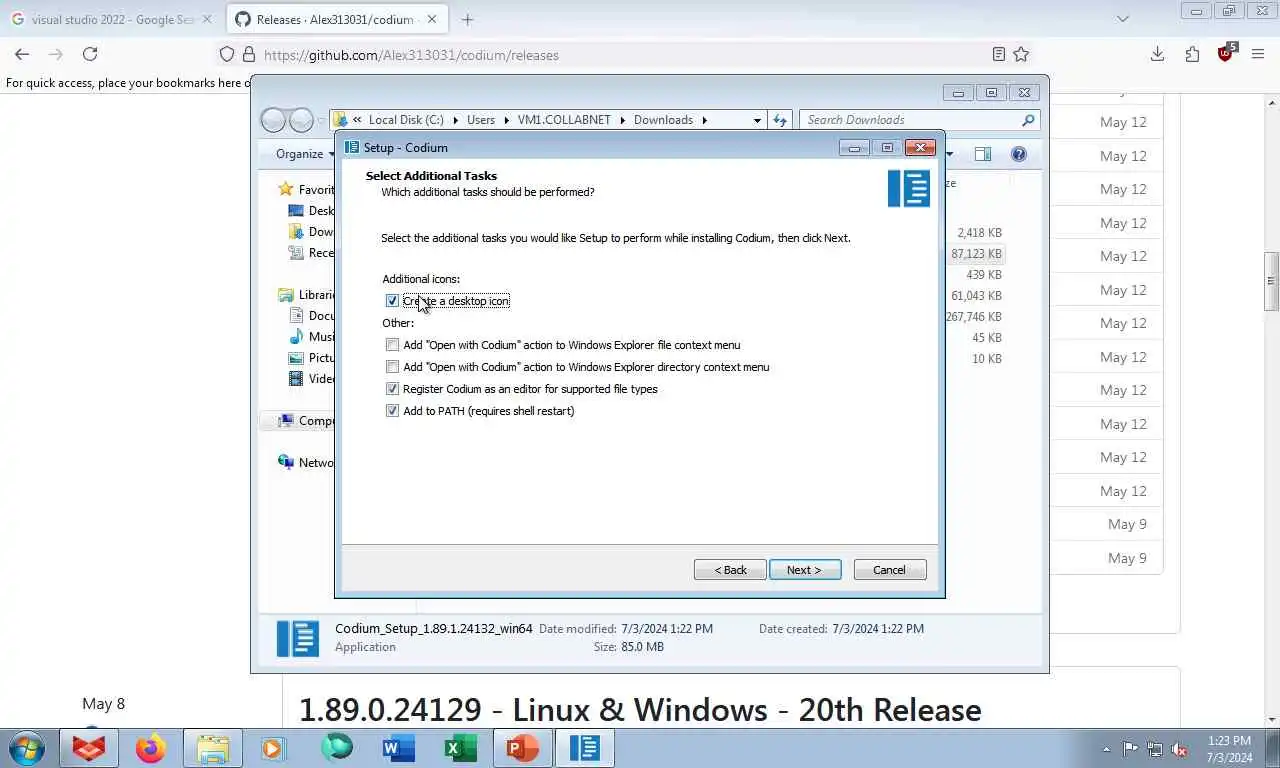The image size is (1280, 768).
Task: Uncheck Register Codium as an editor checkbox
Action: click(x=392, y=389)
